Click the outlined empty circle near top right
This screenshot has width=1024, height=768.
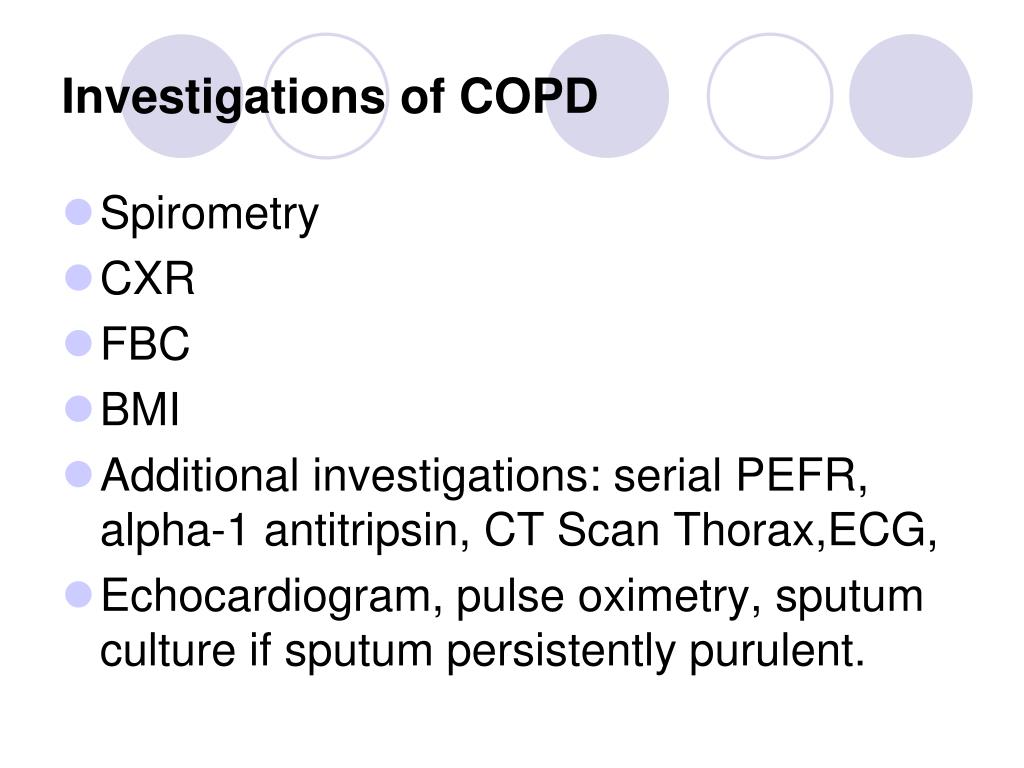point(770,96)
